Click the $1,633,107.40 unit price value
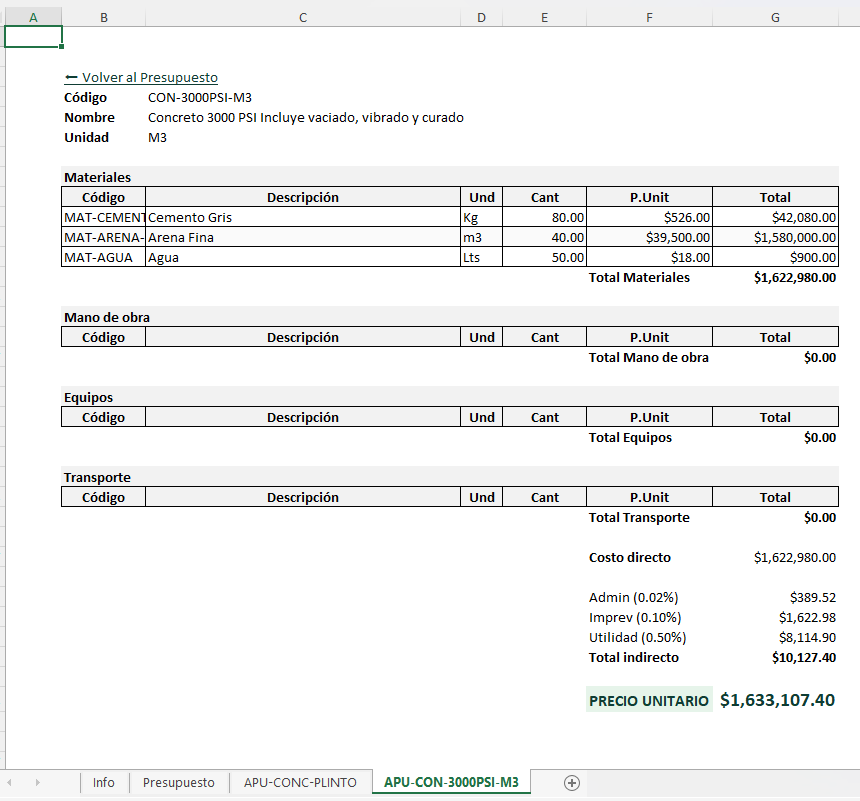The width and height of the screenshot is (860, 801). point(777,700)
